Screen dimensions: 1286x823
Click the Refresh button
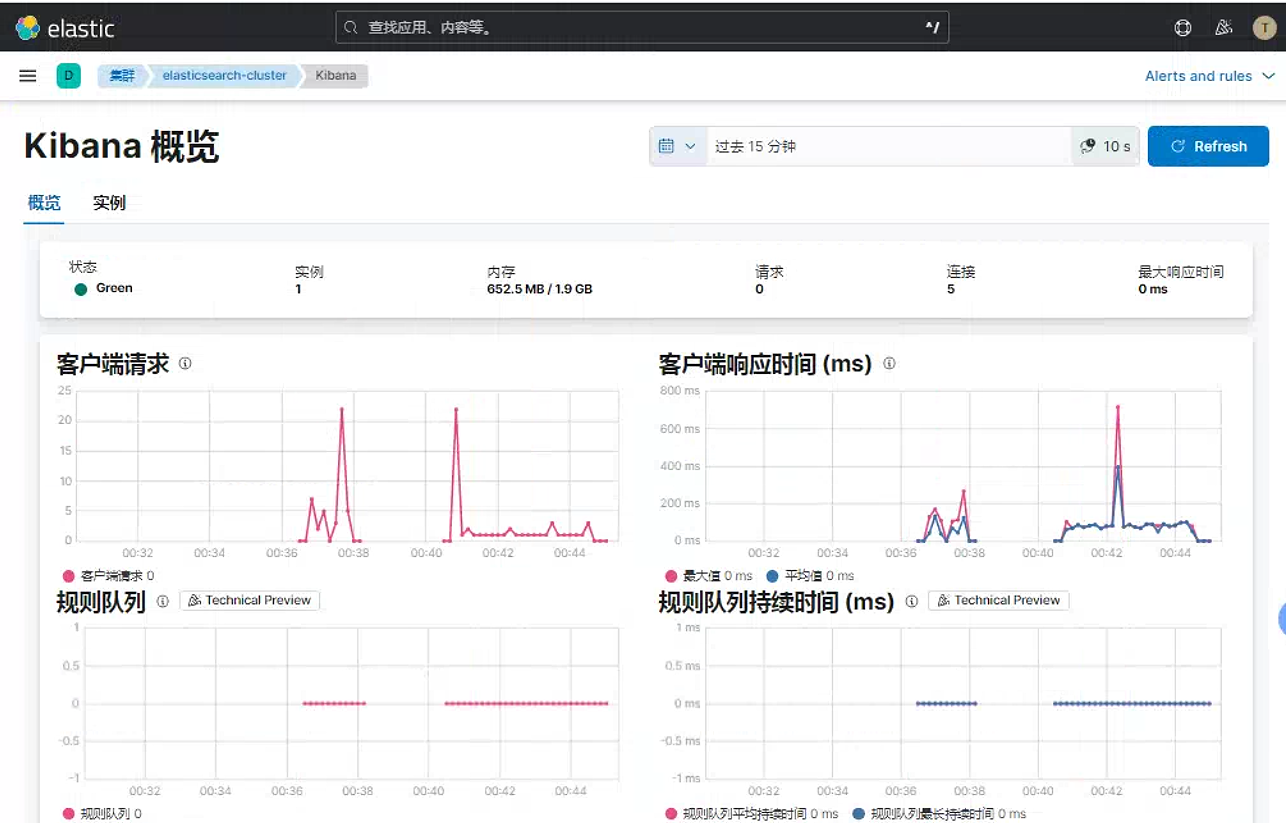(x=1208, y=146)
